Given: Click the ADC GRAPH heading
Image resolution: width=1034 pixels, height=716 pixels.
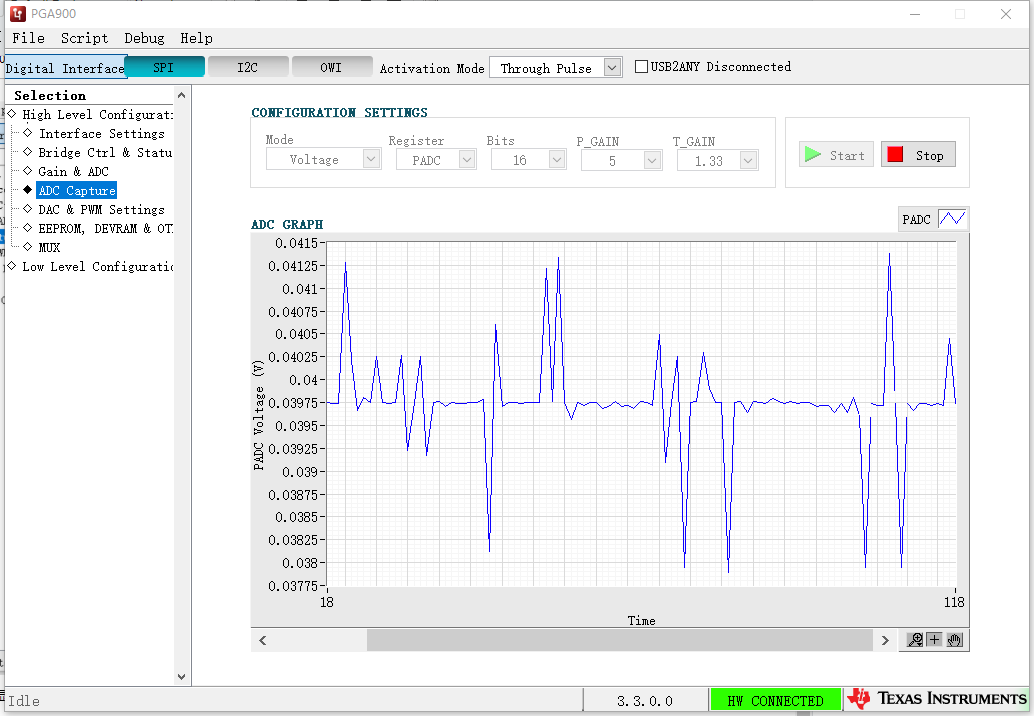Looking at the screenshot, I should click(288, 224).
